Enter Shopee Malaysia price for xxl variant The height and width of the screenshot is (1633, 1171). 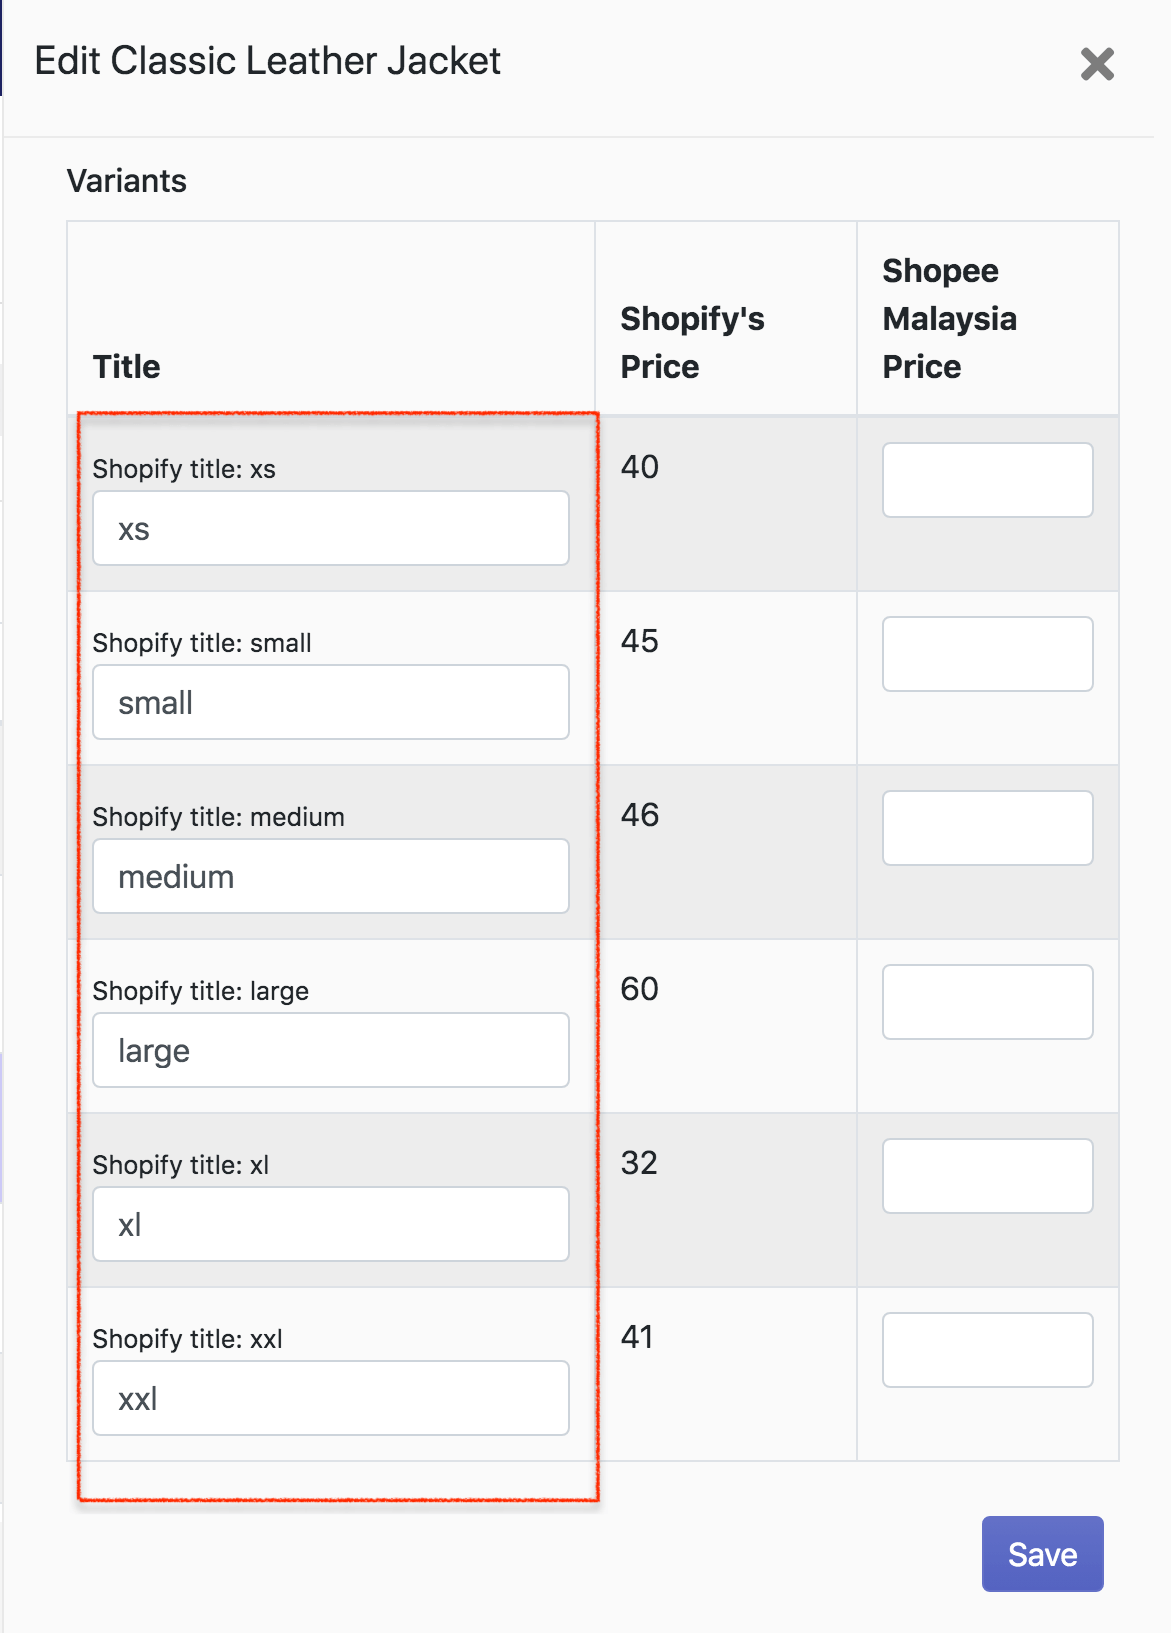[987, 1350]
